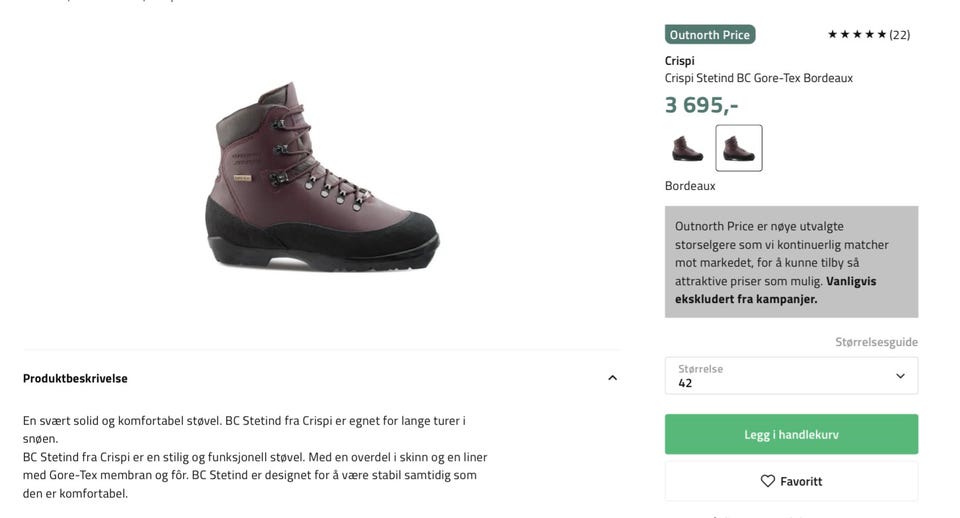Open the Størrelsesguide link
Viewport: 960px width, 518px height.
(876, 342)
